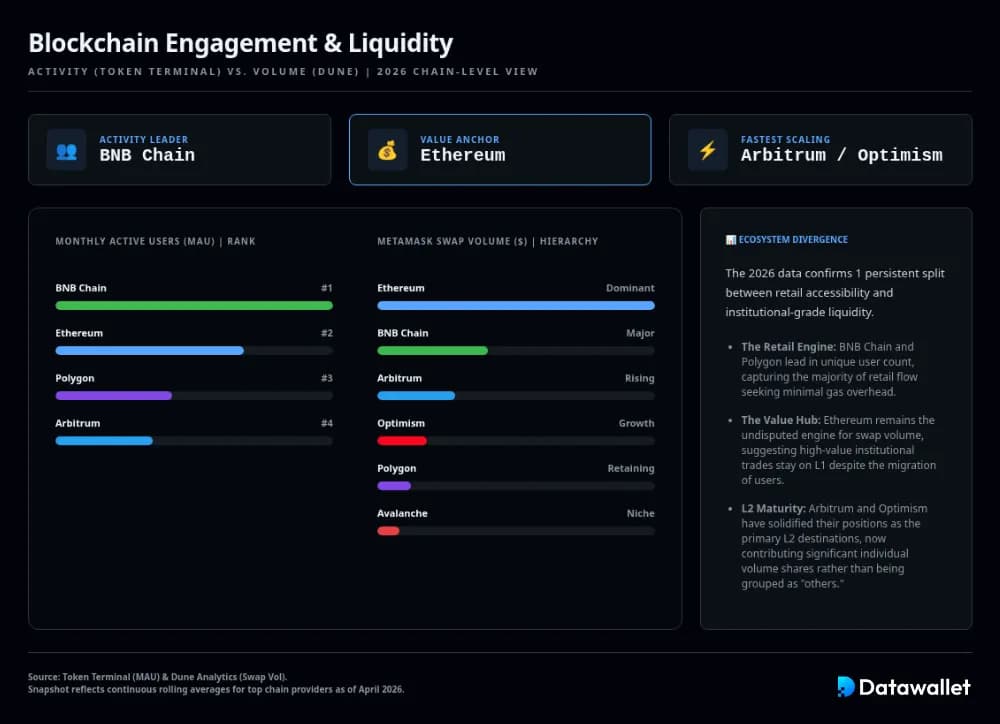Click the Optimism red swap volume bar
This screenshot has width=1000, height=724.
pos(402,441)
